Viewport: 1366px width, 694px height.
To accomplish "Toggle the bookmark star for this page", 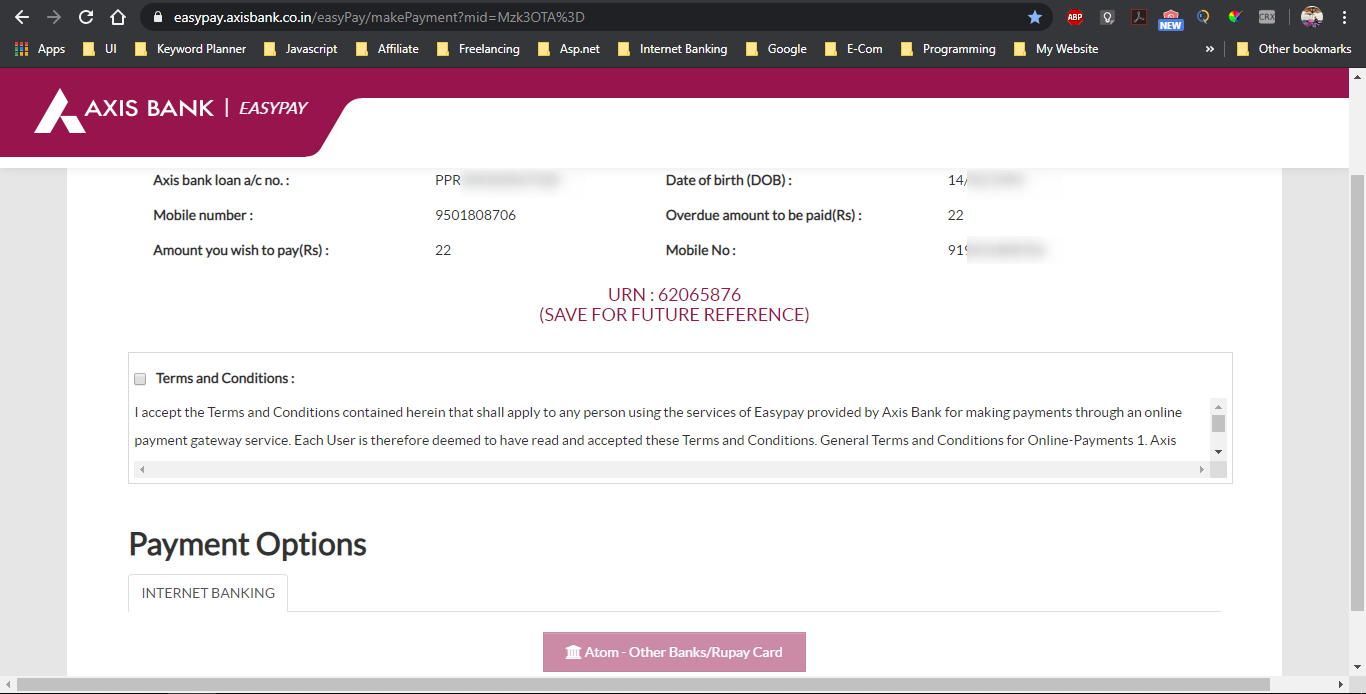I will [x=1035, y=16].
